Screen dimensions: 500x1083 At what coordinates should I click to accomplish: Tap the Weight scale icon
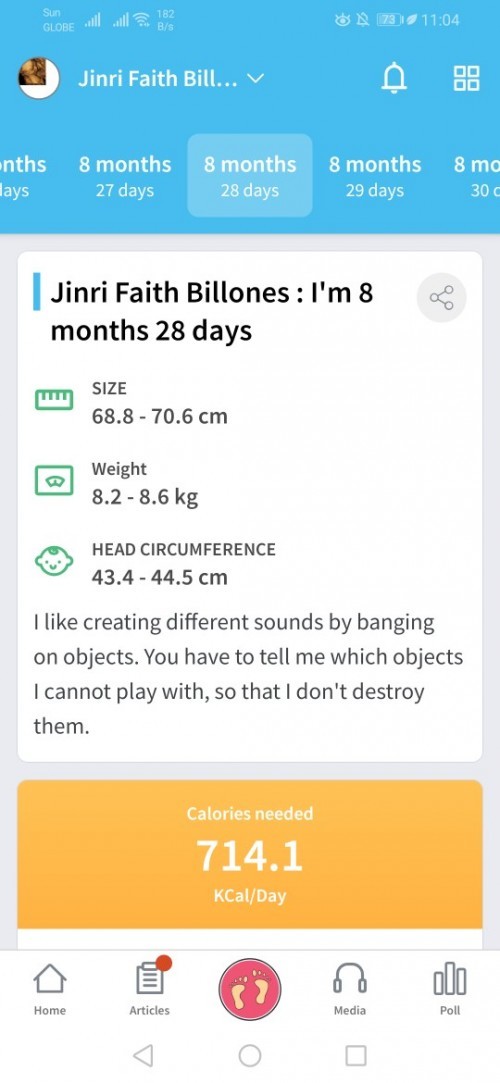(54, 481)
